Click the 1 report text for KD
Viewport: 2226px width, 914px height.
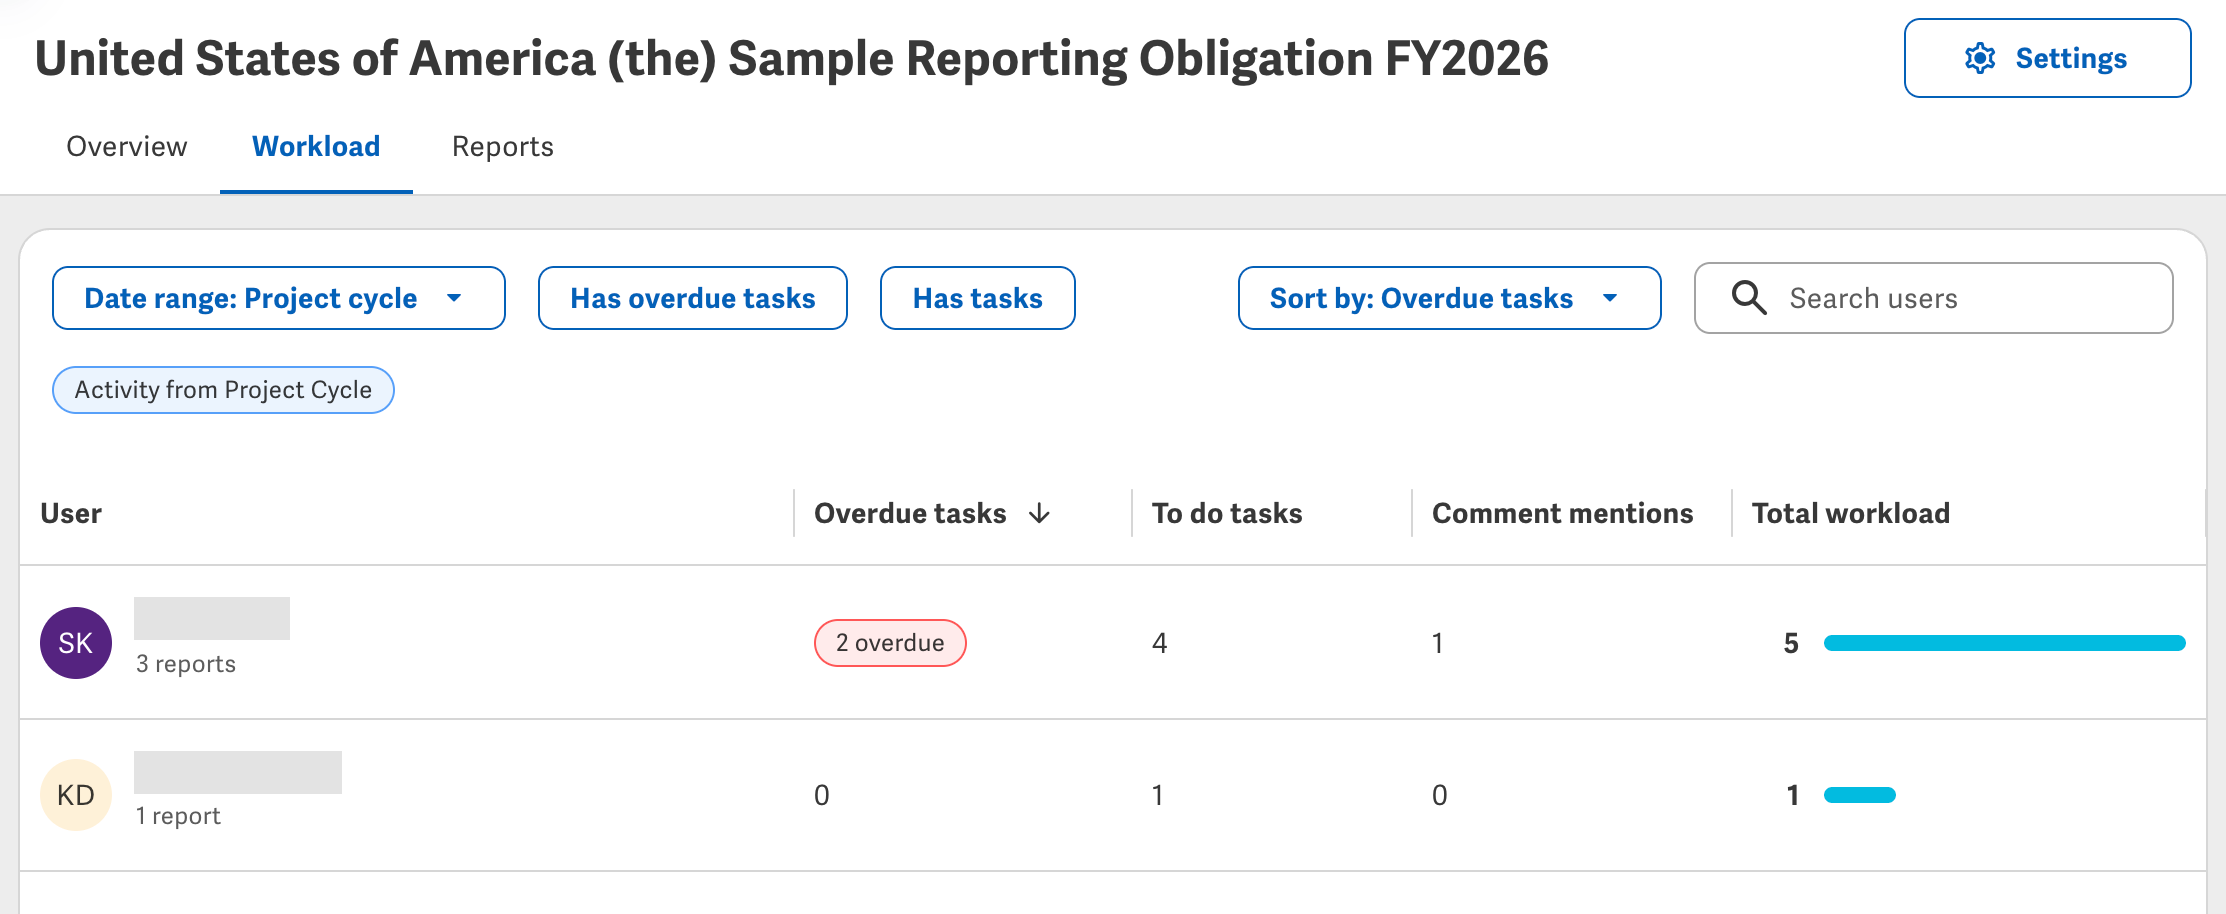[178, 816]
